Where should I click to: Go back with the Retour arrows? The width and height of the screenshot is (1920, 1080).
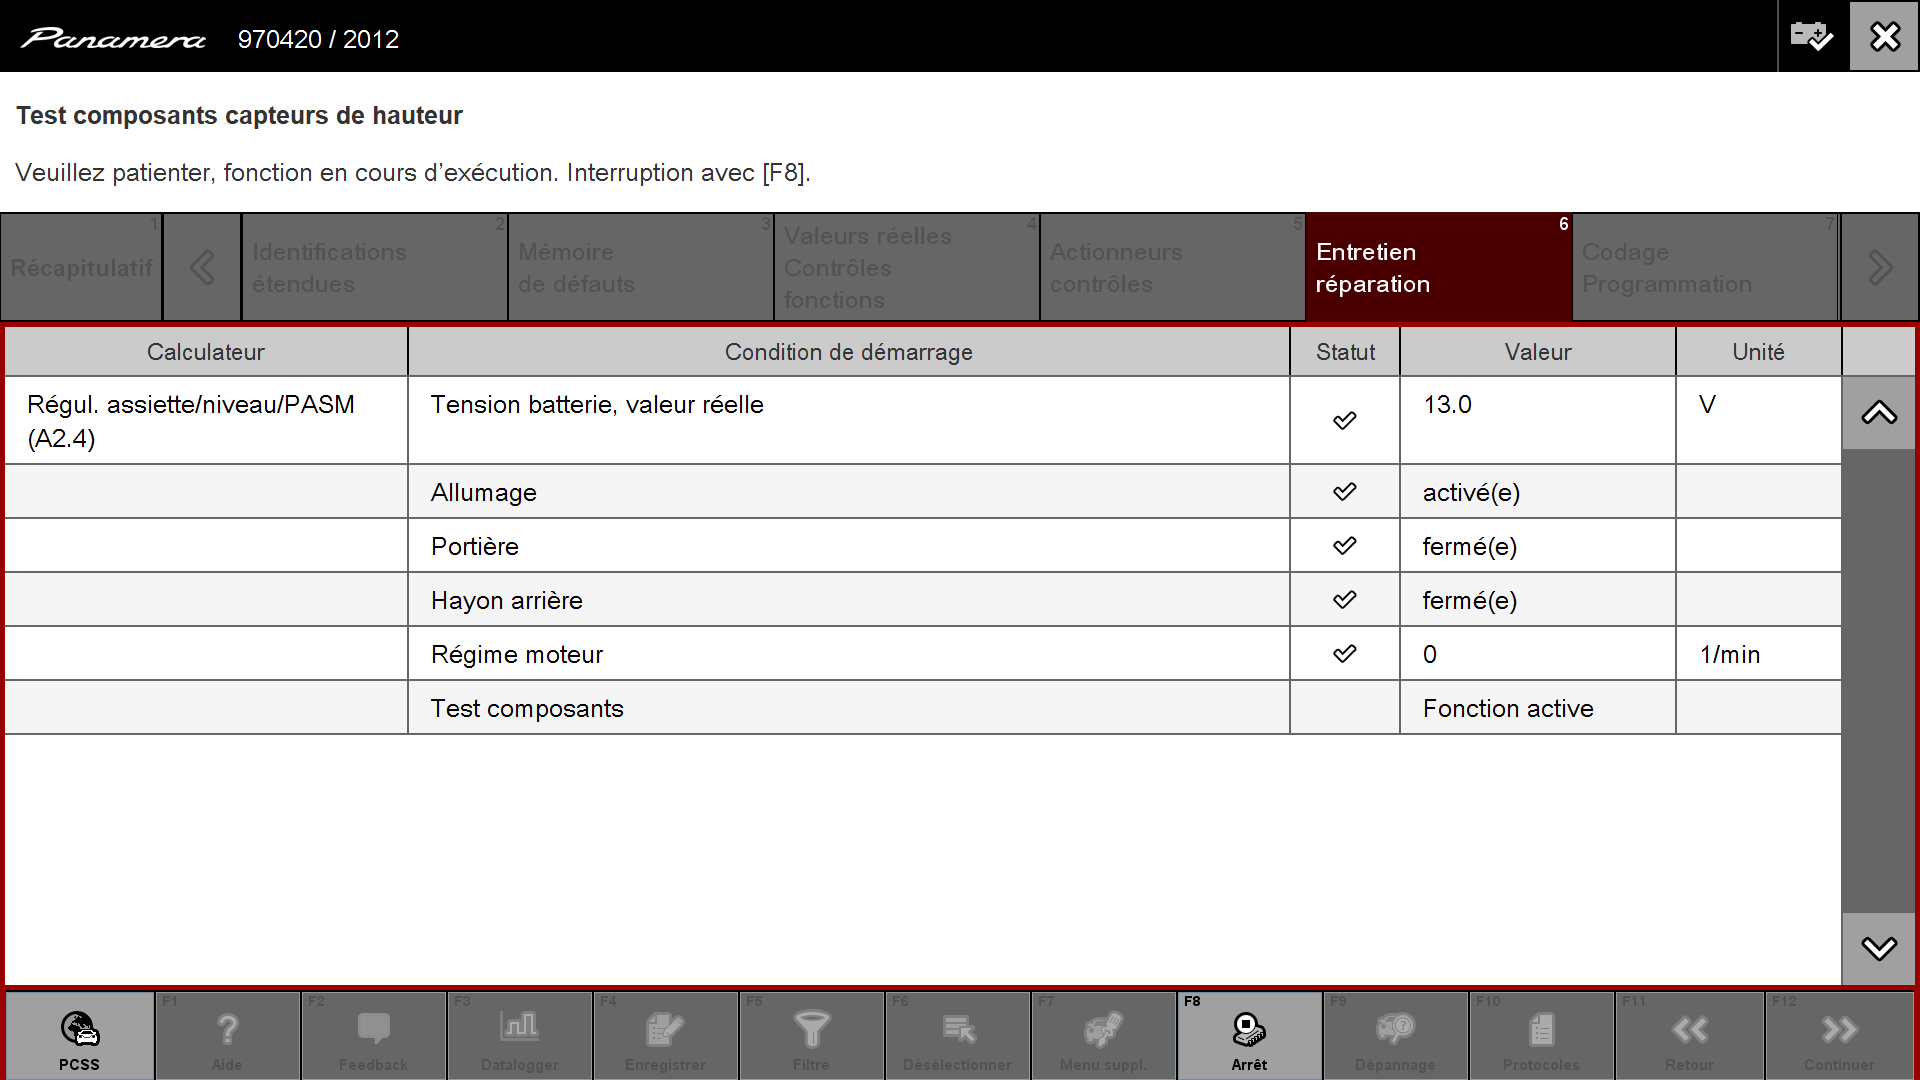[x=1689, y=1036]
